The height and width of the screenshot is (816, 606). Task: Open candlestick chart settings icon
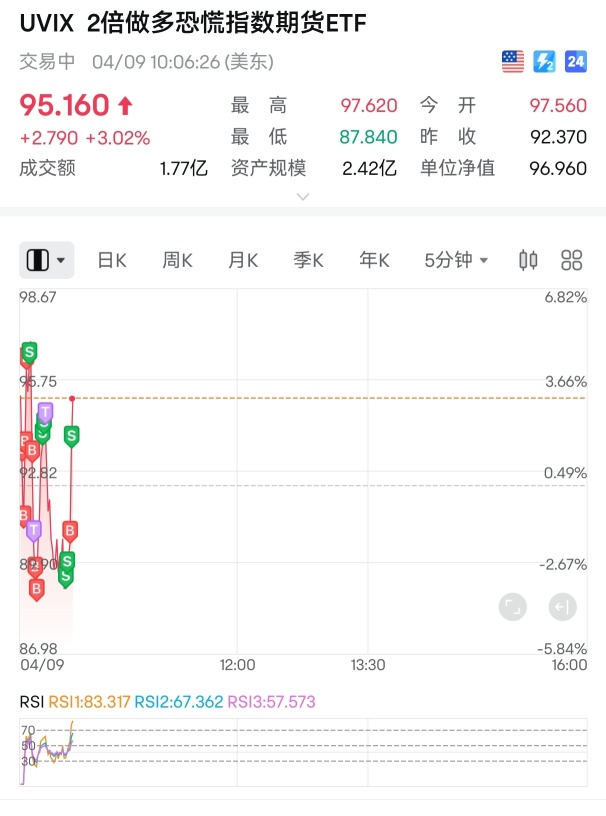(528, 260)
